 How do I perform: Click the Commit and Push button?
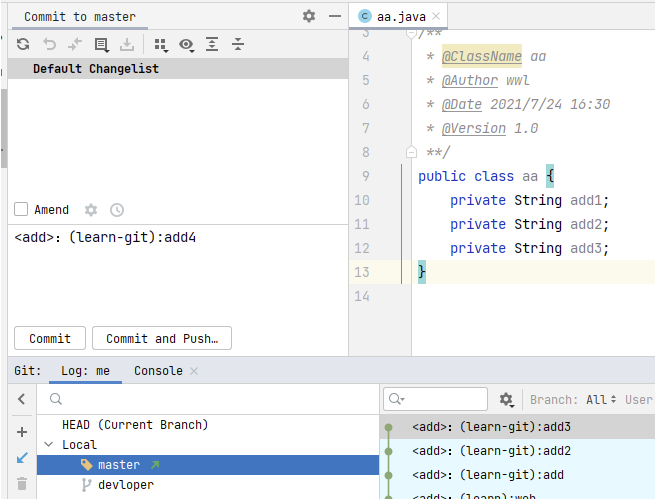[x=161, y=338]
